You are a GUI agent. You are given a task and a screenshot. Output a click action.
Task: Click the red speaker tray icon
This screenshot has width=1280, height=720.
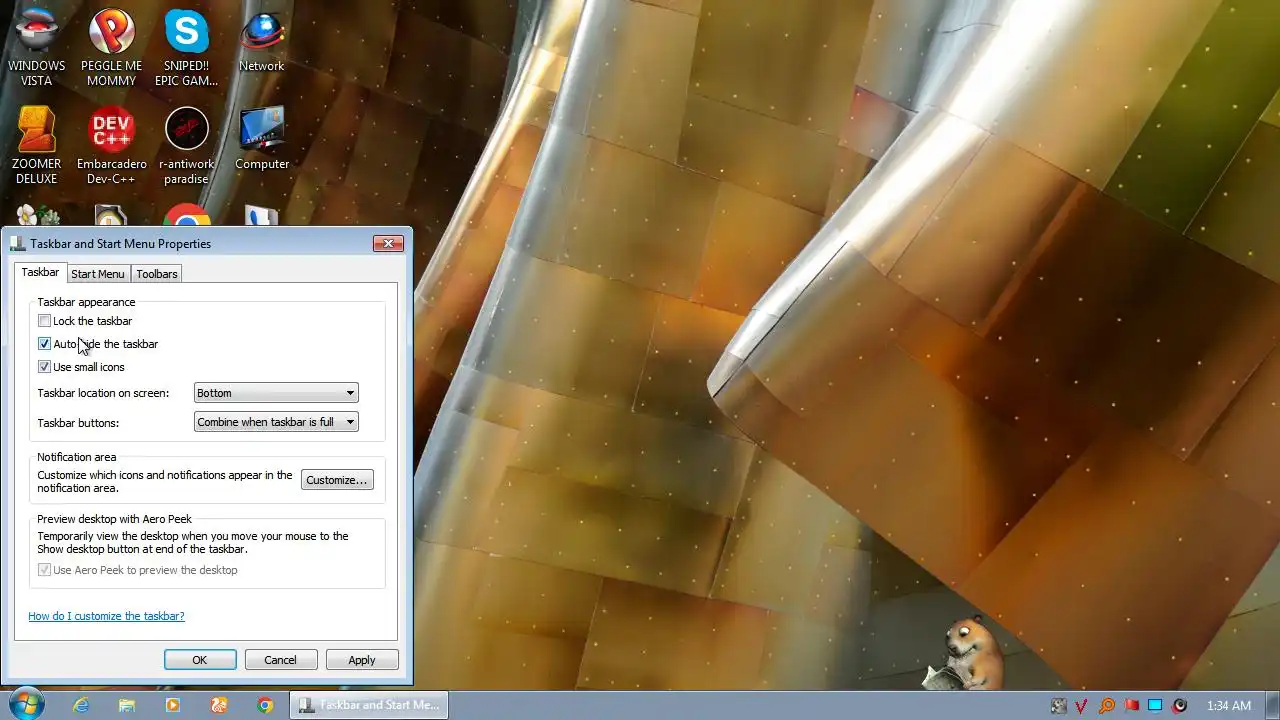(1180, 706)
